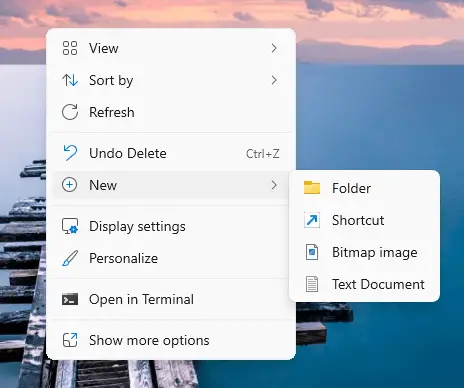Click the plus circle icon beside New
This screenshot has width=464, height=388.
[x=70, y=185]
